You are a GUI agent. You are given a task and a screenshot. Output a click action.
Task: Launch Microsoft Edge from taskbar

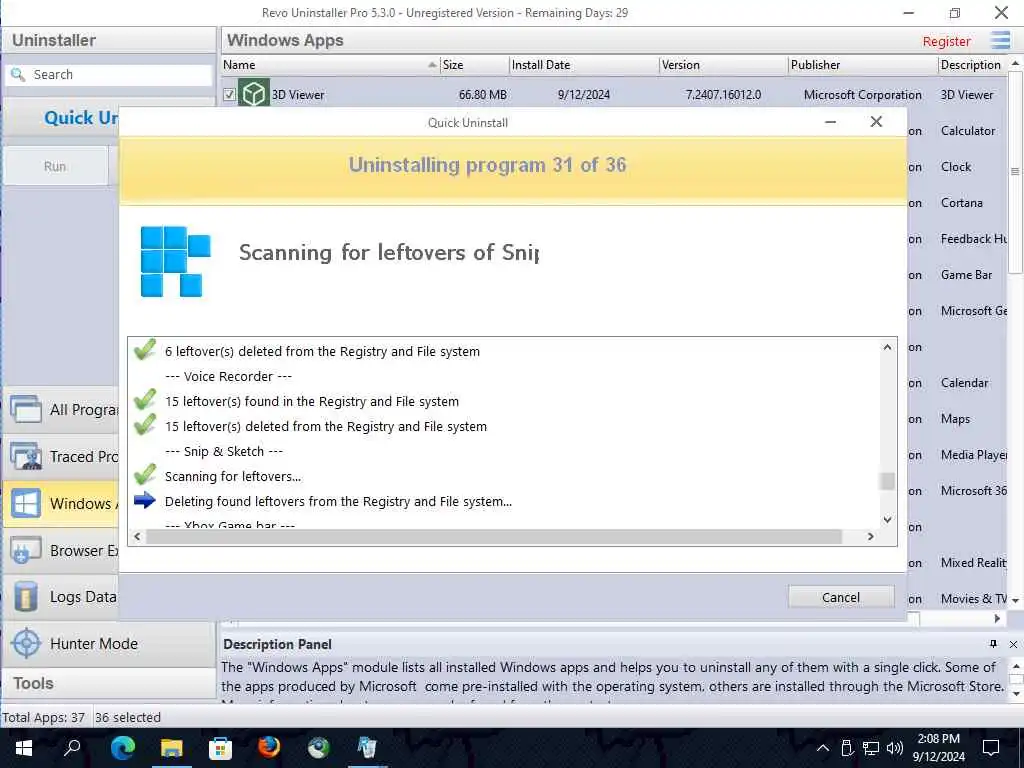pos(122,748)
